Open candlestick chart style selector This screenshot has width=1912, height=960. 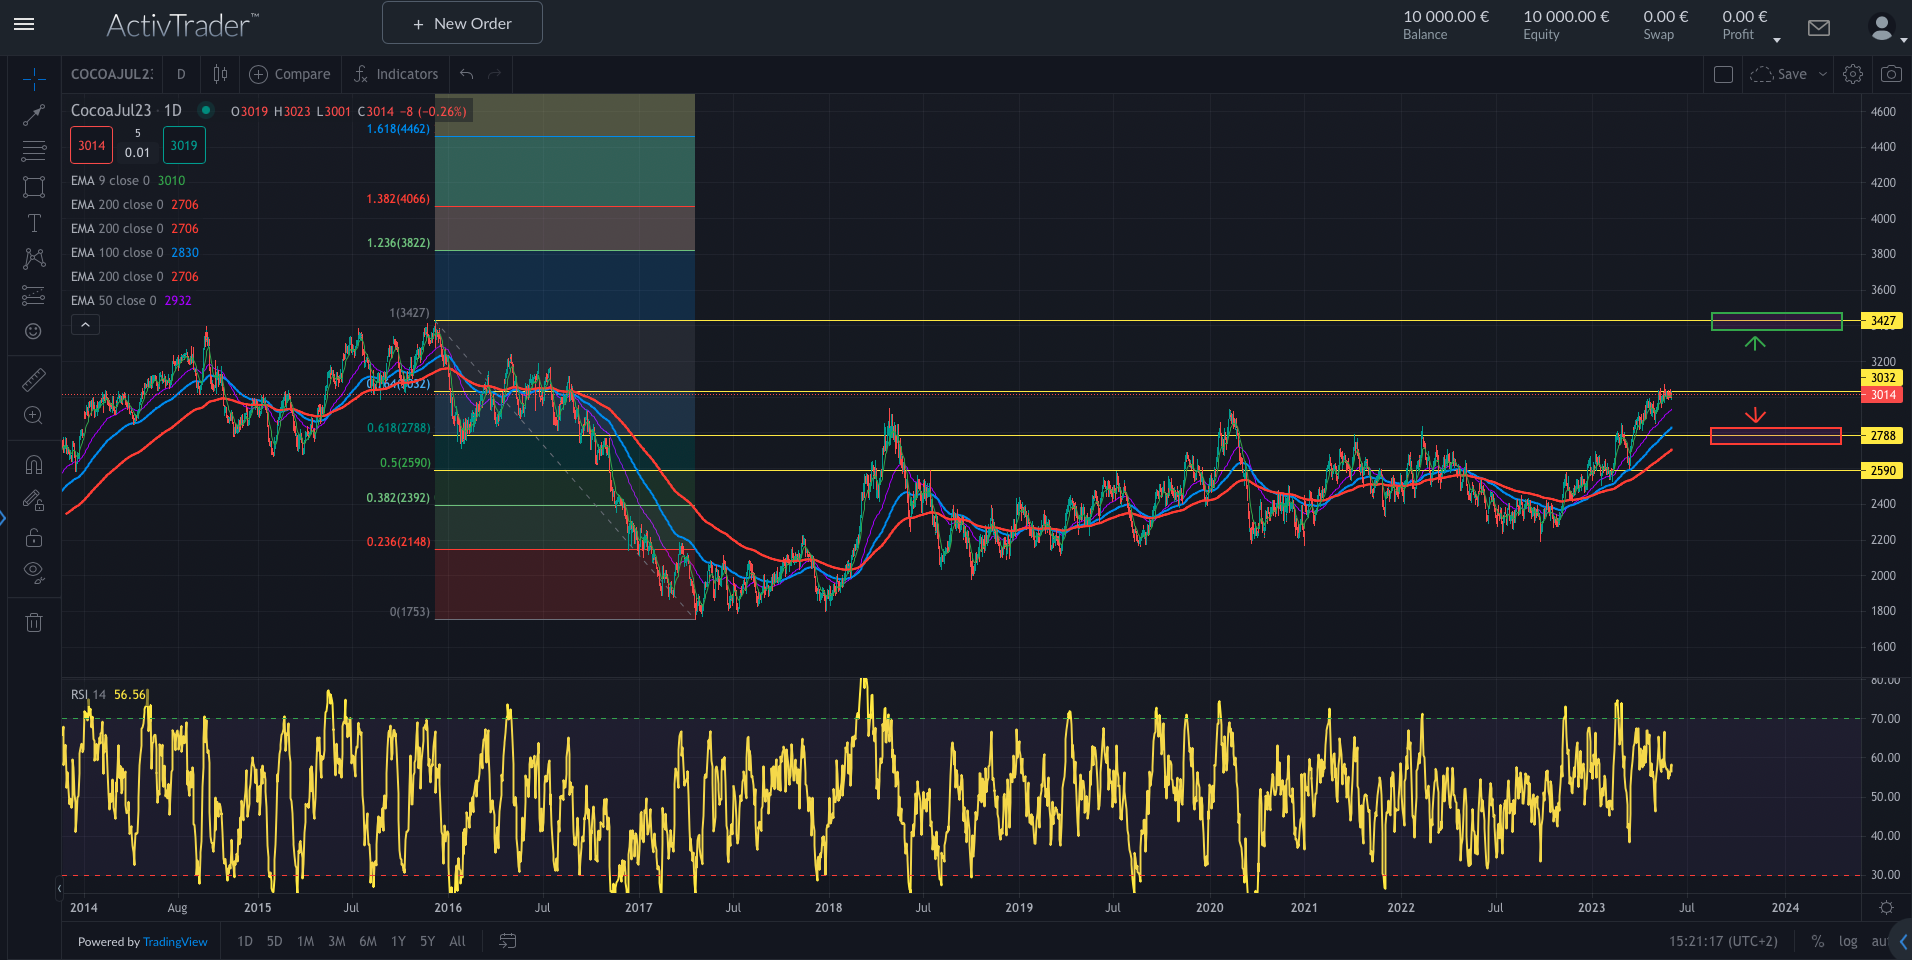click(220, 74)
